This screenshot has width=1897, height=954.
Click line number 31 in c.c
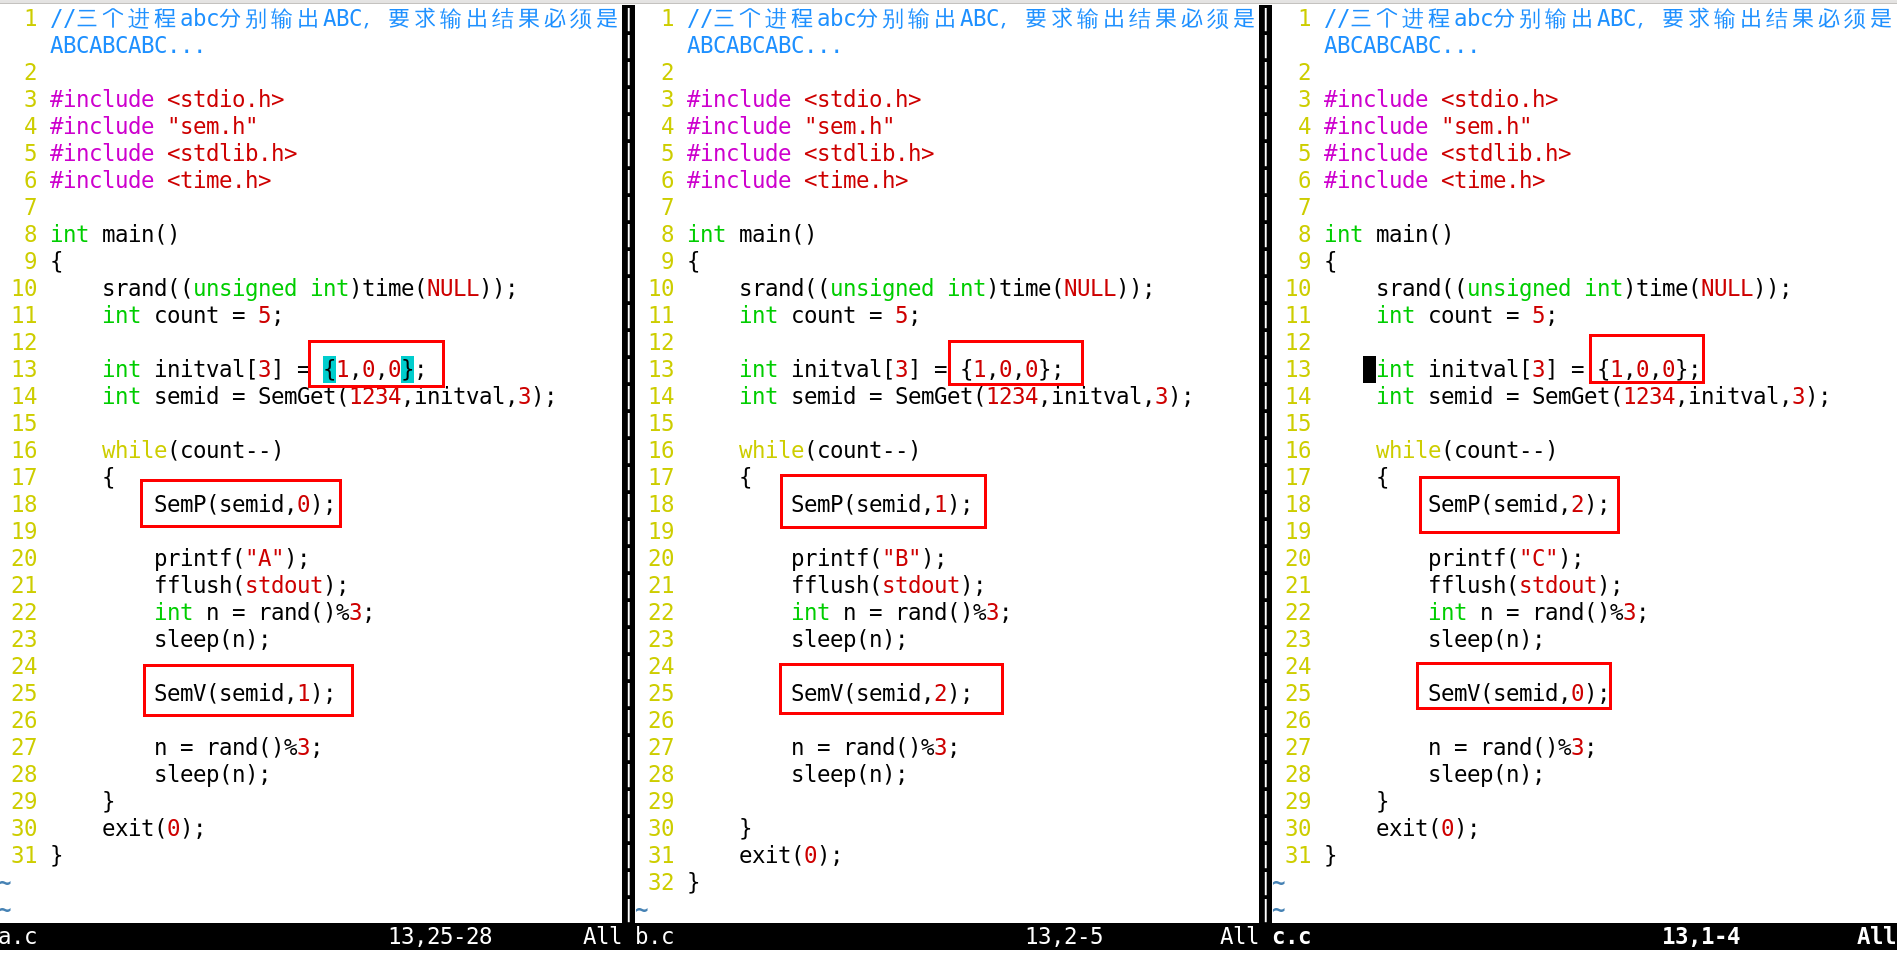click(x=1298, y=855)
